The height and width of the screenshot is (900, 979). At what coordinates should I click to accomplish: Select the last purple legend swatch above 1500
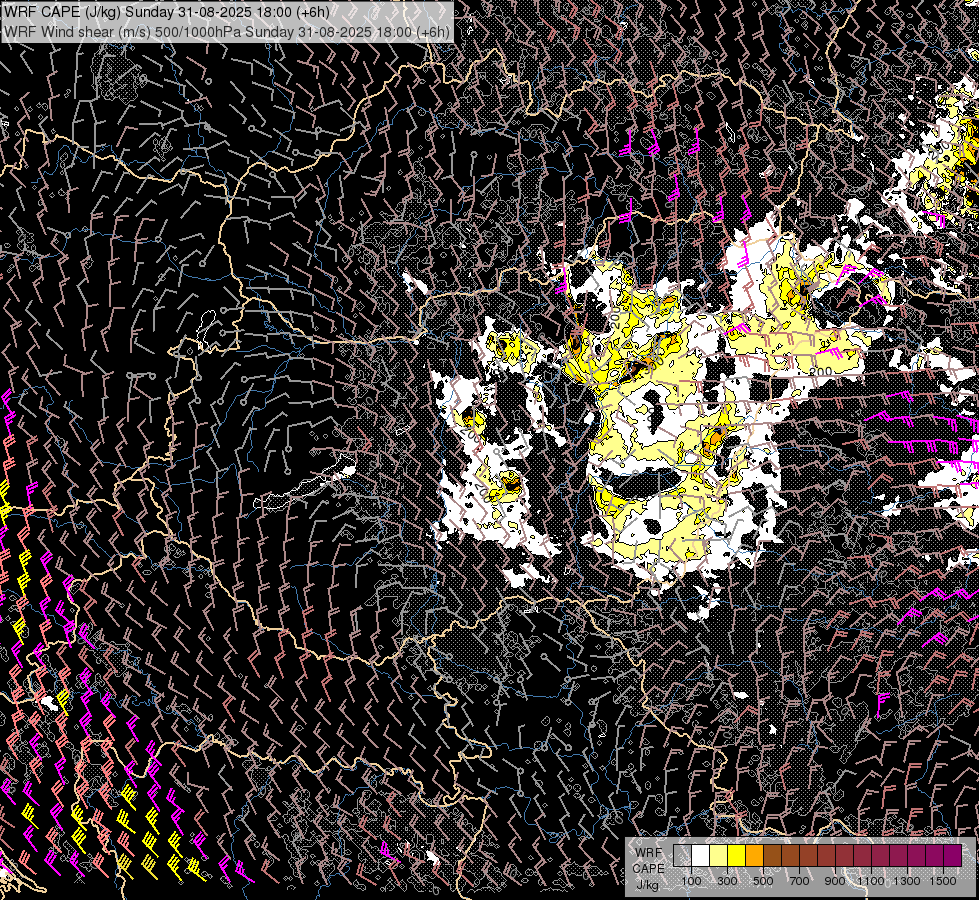[952, 855]
